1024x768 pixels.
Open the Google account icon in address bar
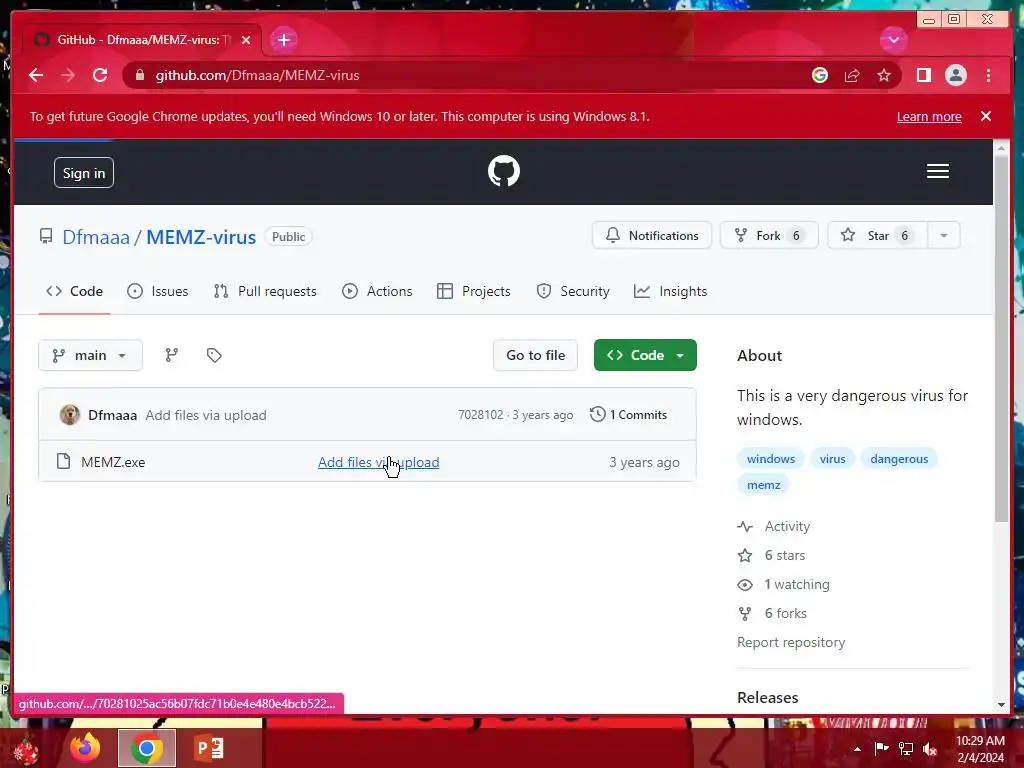(x=820, y=75)
